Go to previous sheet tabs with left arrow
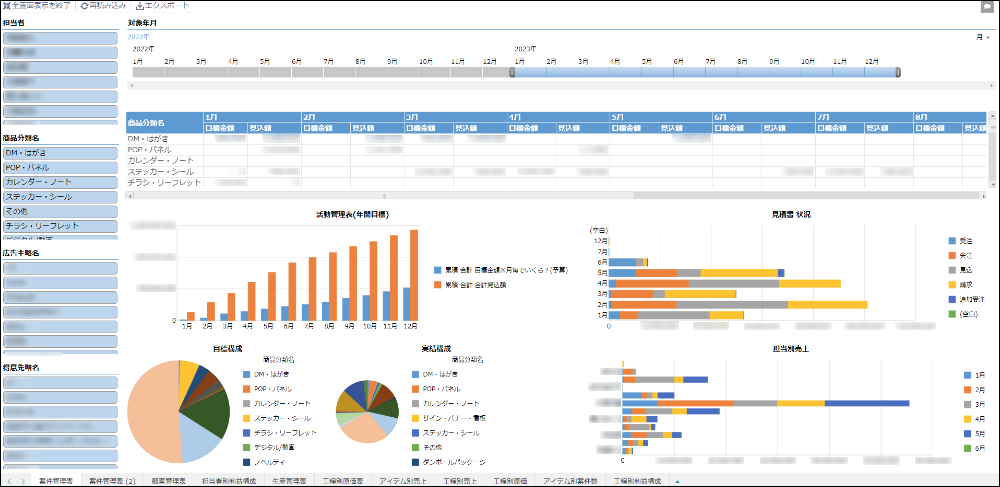This screenshot has height=487, width=1000. 10,481
